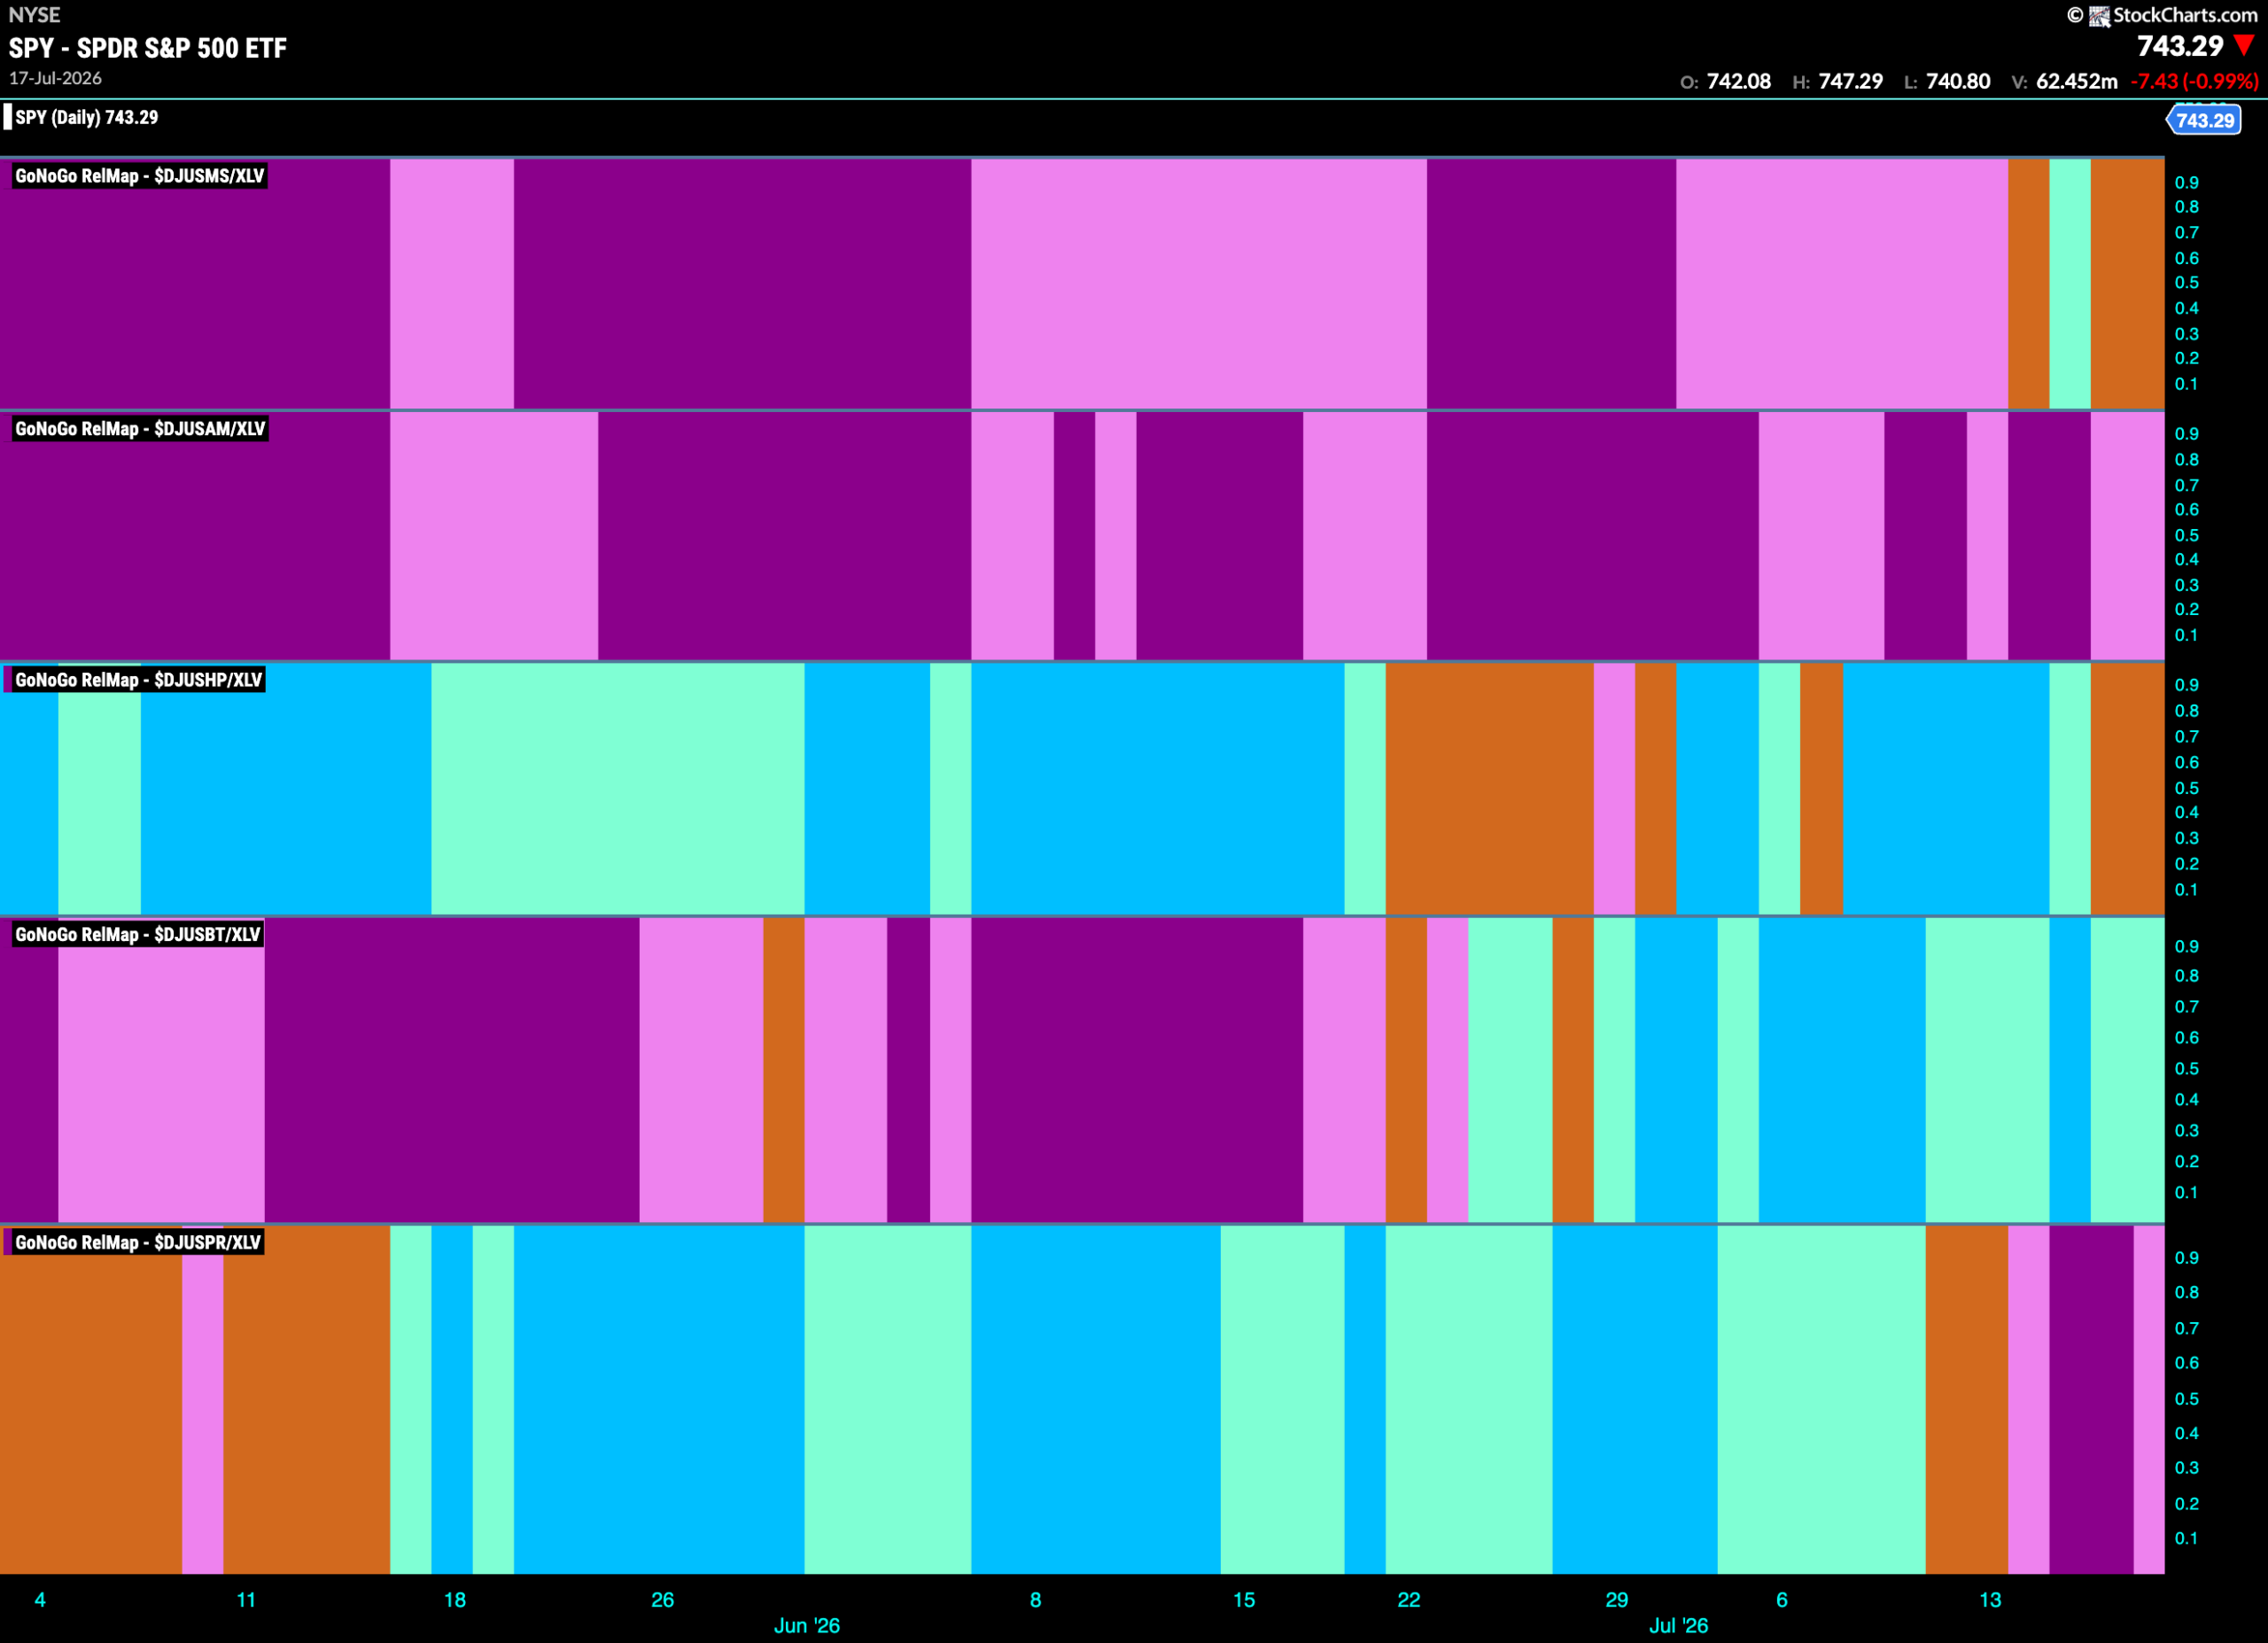
Task: Click the change value -7.43 (-0.99%)
Action: click(2195, 82)
